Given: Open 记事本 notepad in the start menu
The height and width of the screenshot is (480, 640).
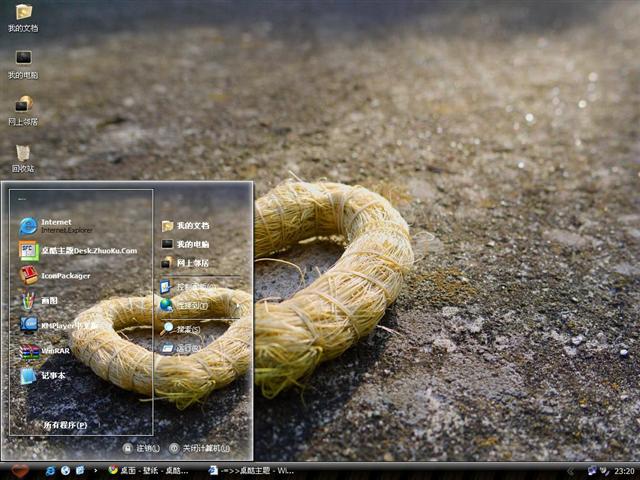Looking at the screenshot, I should (x=42, y=376).
